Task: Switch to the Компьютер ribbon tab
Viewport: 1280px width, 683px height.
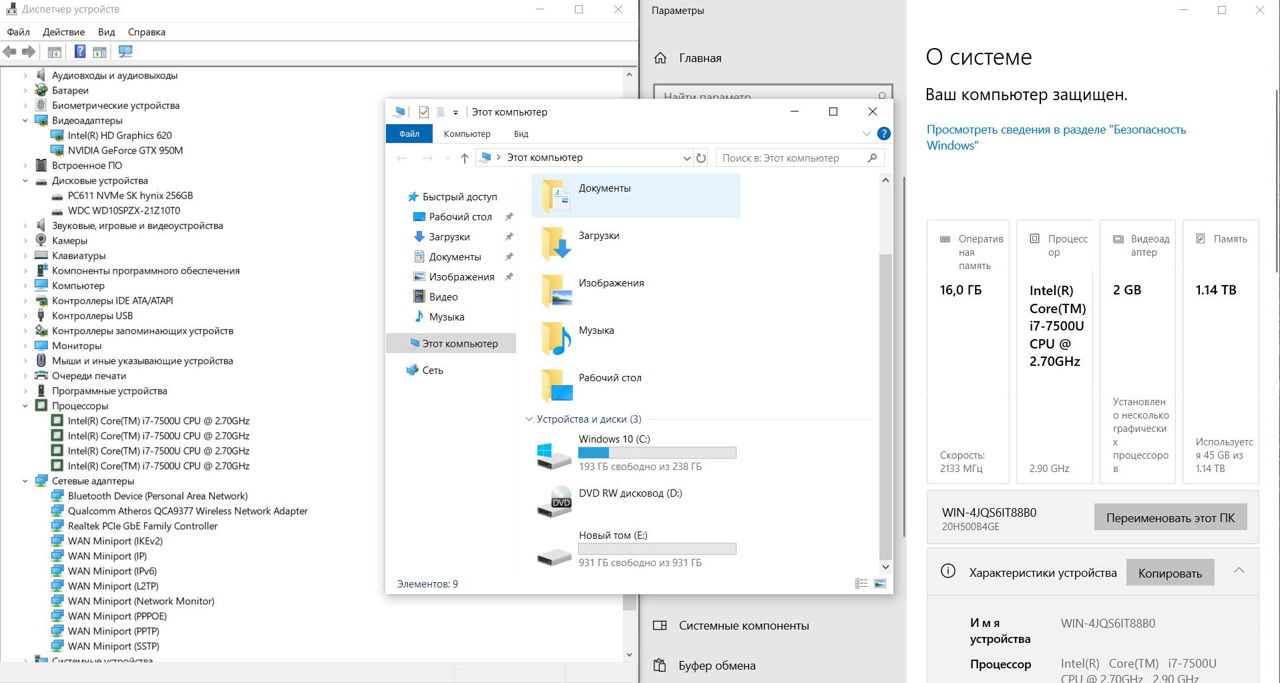Action: pyautogui.click(x=467, y=134)
